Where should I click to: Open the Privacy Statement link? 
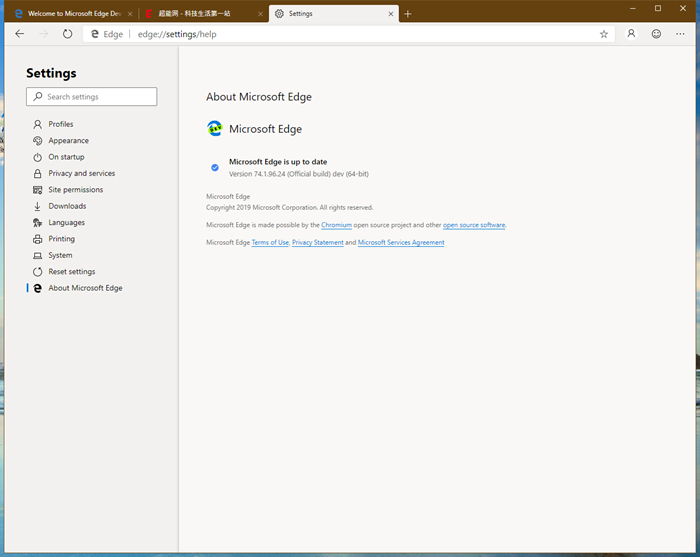(317, 242)
